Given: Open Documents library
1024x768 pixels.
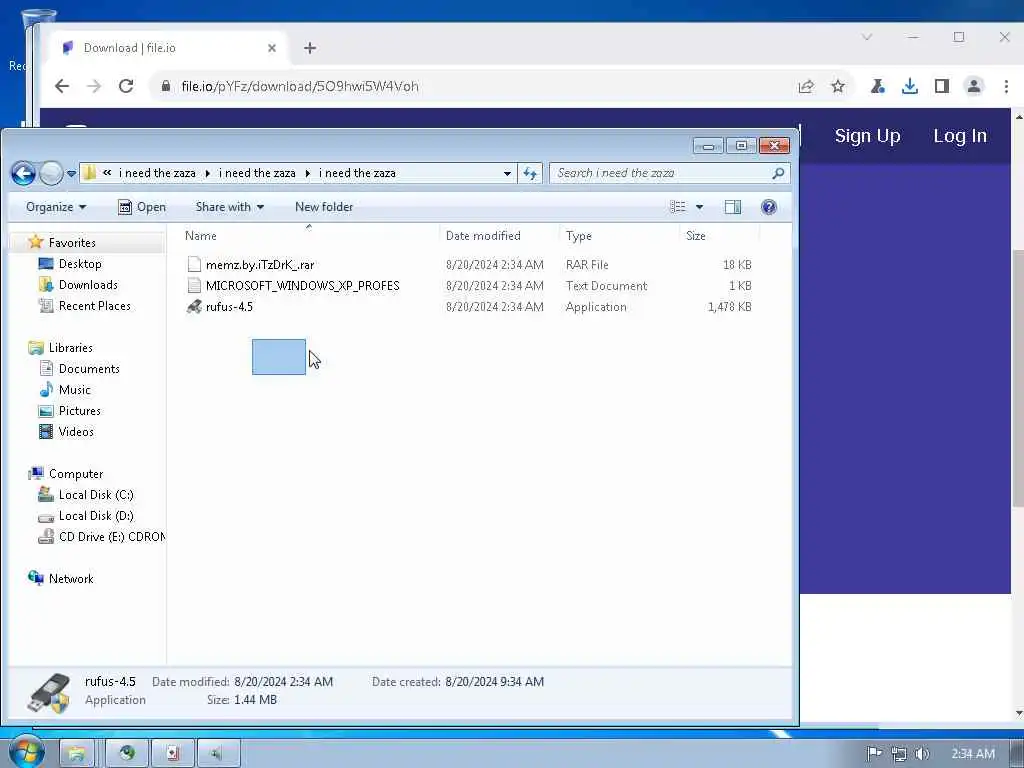Looking at the screenshot, I should (x=89, y=368).
